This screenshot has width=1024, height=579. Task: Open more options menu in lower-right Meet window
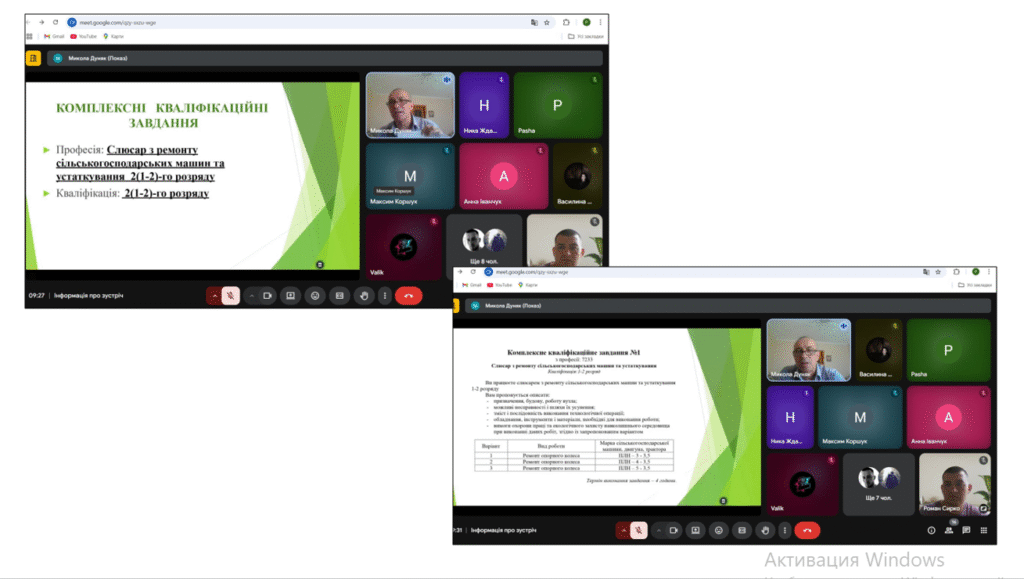(x=783, y=530)
